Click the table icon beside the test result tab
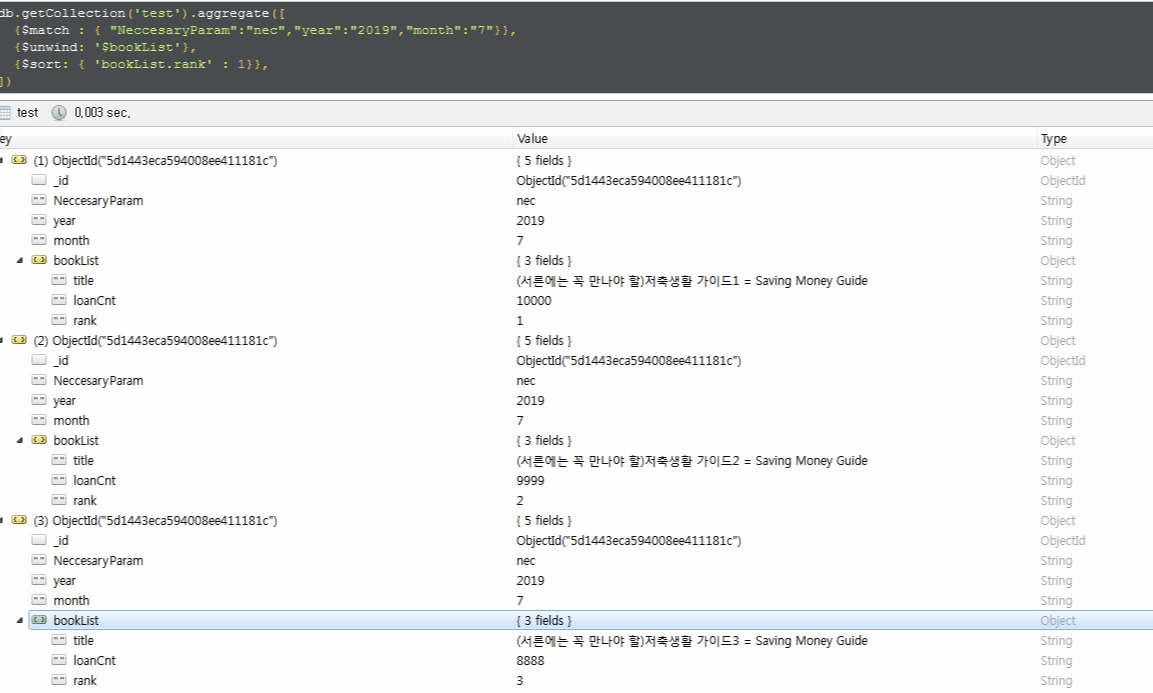This screenshot has width=1153, height=693. pos(4,113)
